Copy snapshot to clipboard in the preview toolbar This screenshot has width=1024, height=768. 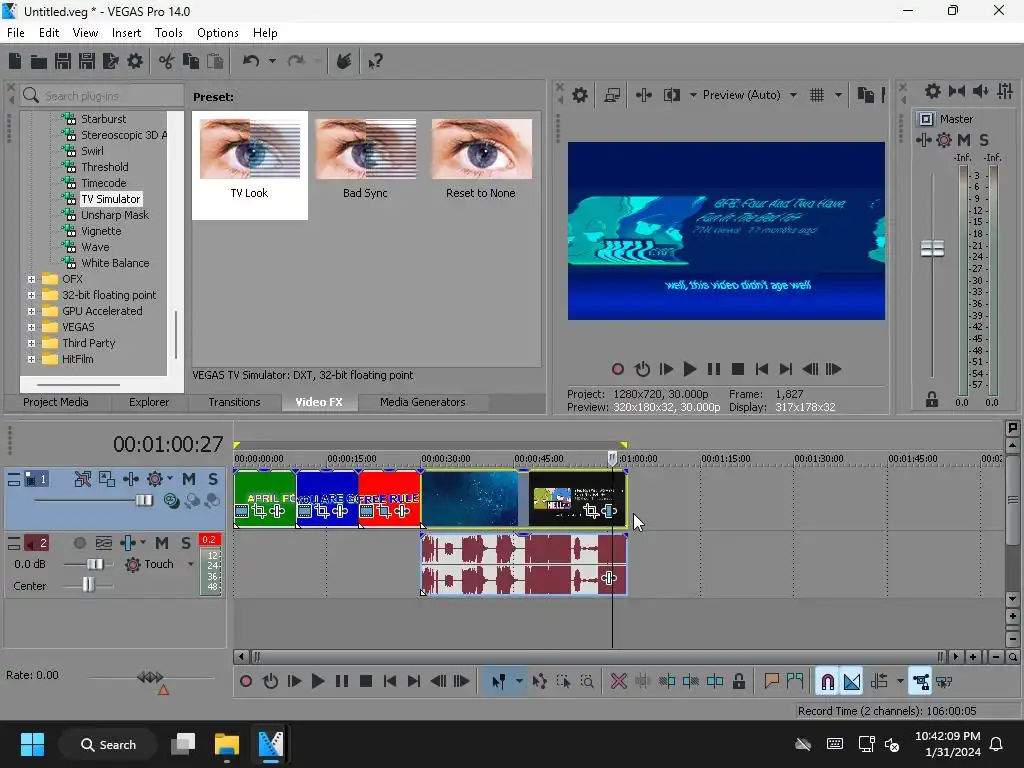[x=866, y=95]
